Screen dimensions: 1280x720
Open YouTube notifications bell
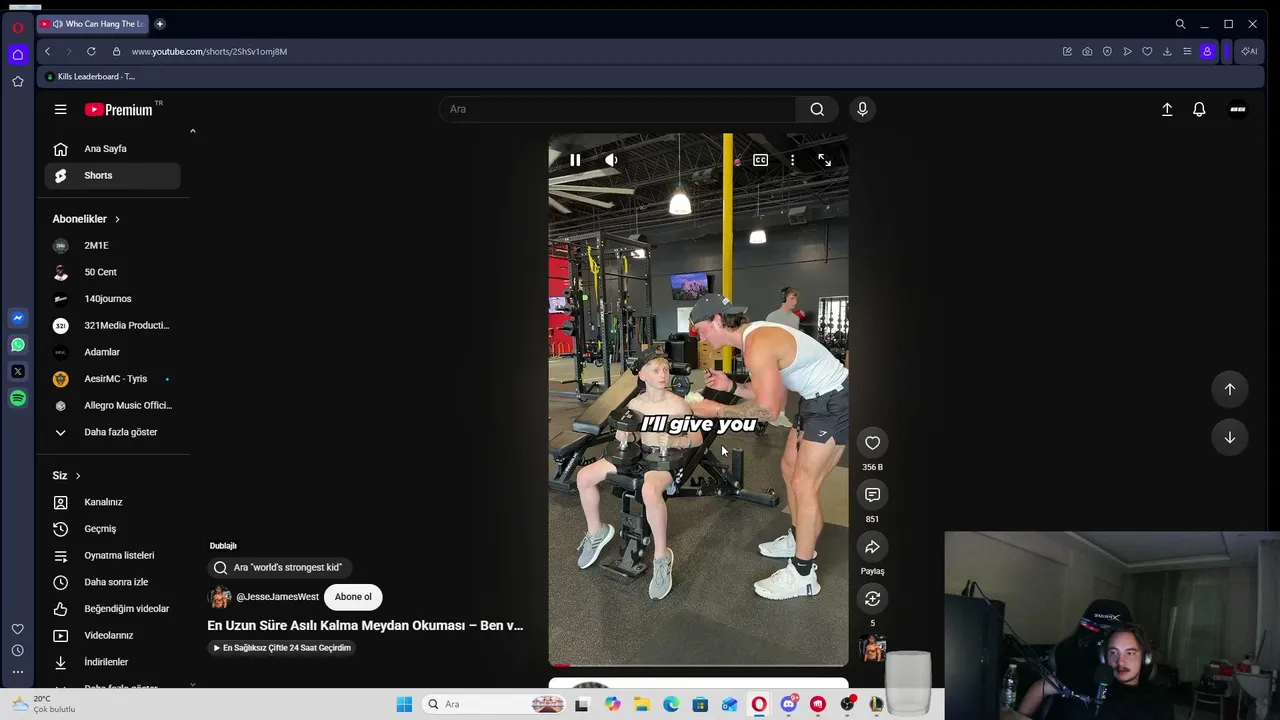coord(1199,109)
